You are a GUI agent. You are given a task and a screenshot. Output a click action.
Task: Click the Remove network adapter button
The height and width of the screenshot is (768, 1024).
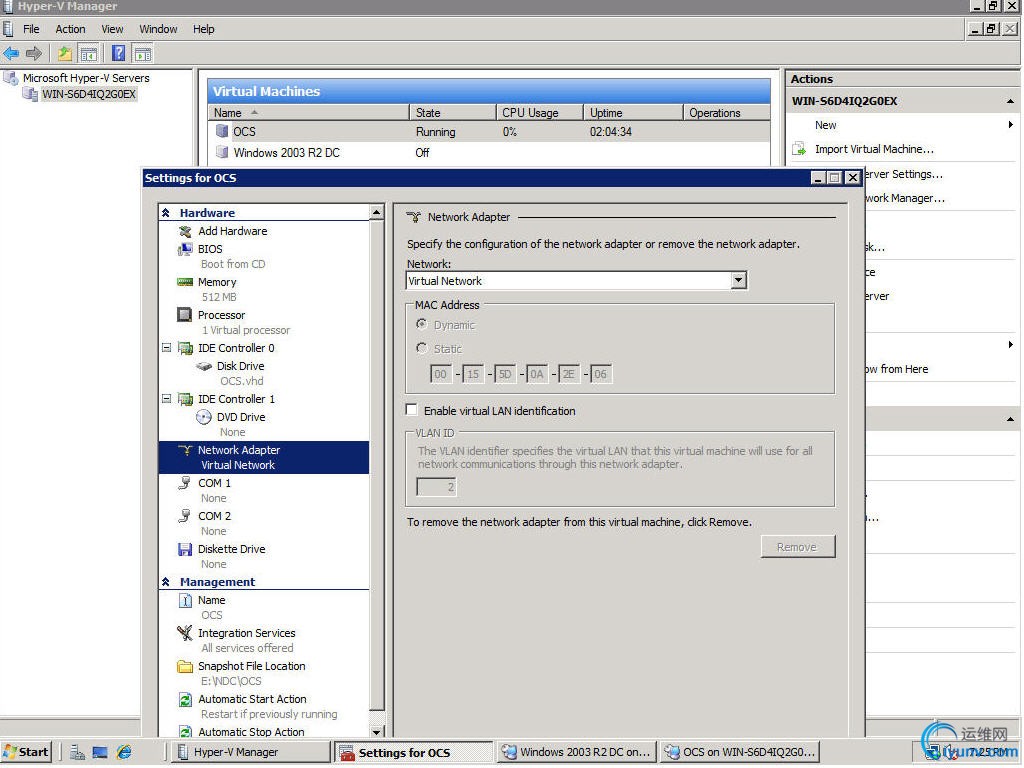click(x=797, y=547)
